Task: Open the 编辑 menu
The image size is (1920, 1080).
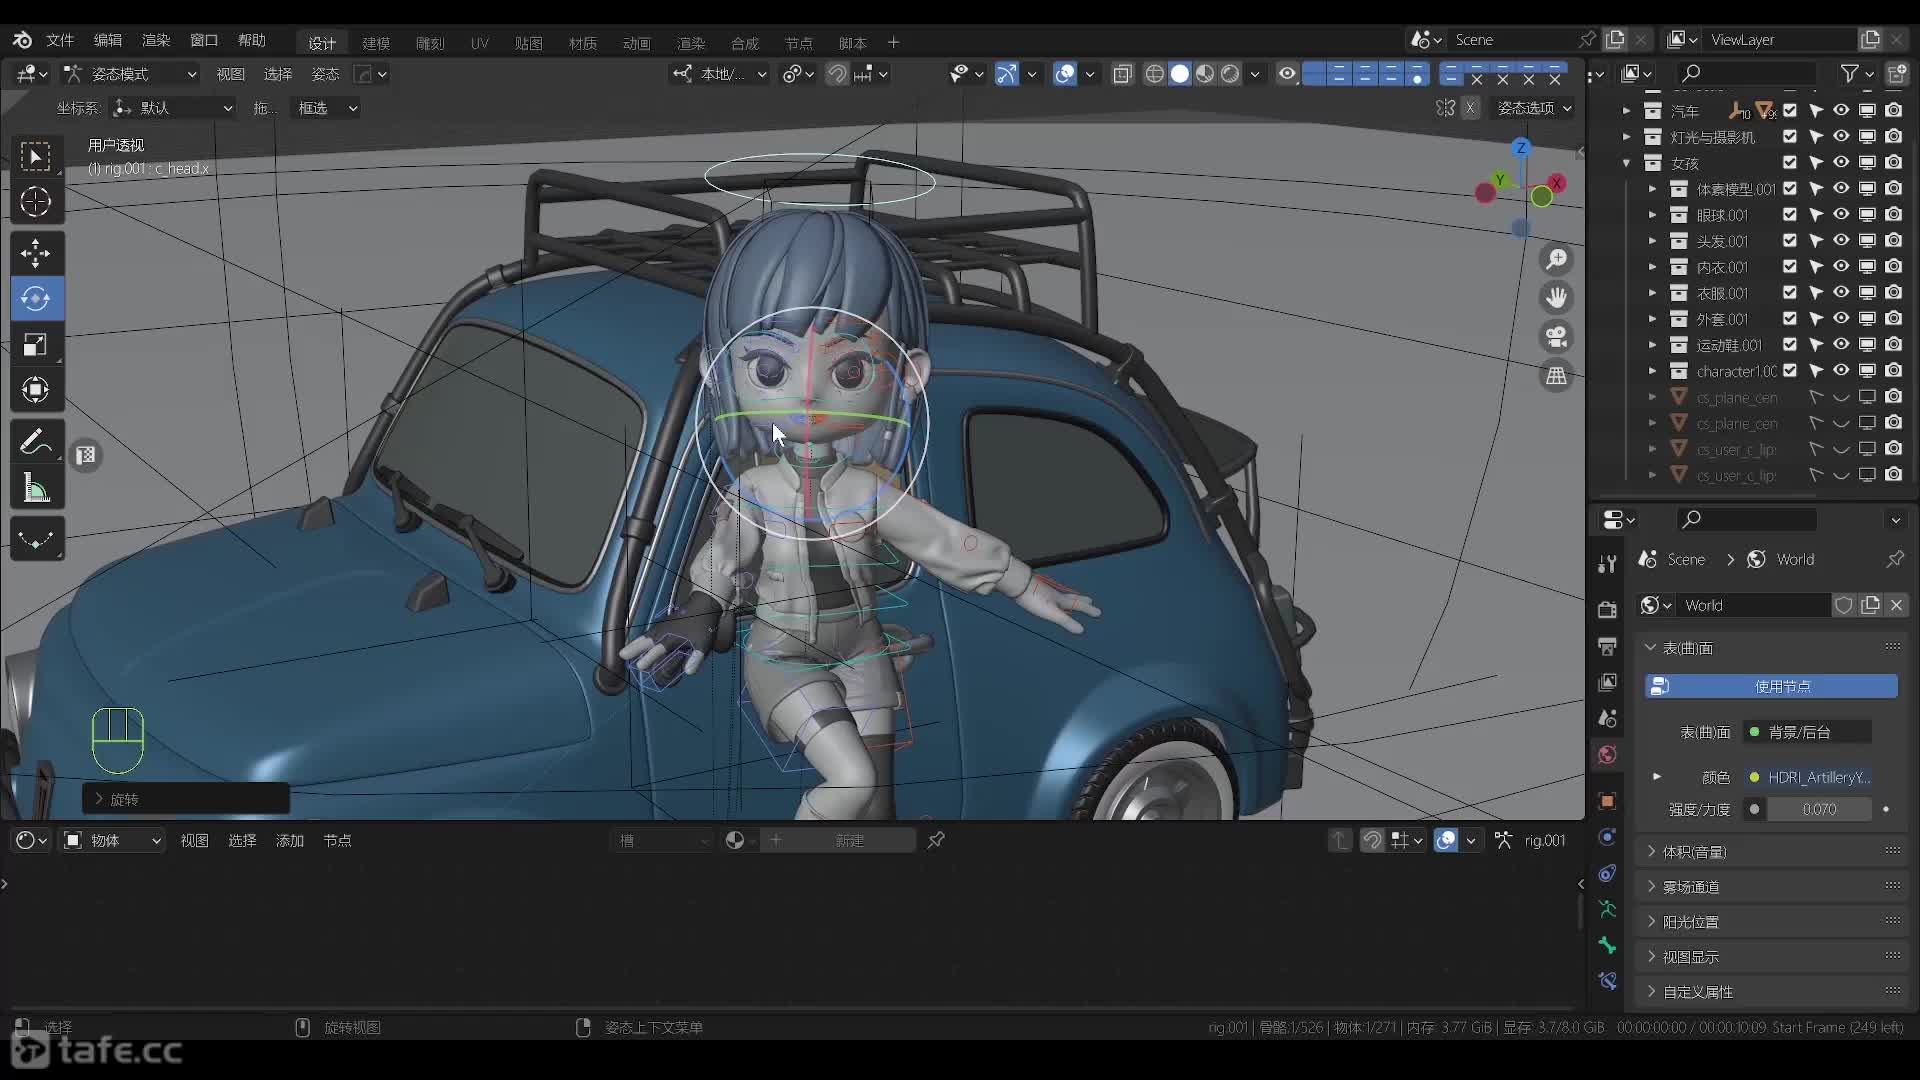Action: [x=108, y=40]
